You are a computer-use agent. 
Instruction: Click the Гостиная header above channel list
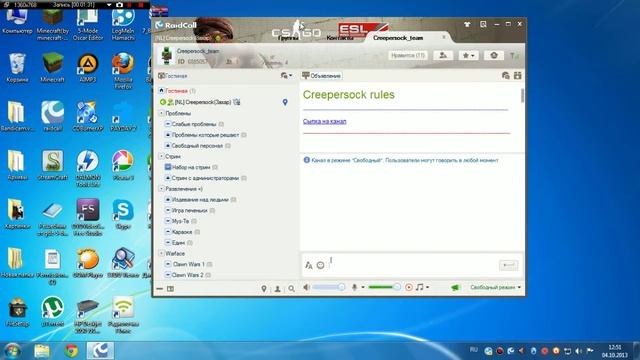pos(176,76)
